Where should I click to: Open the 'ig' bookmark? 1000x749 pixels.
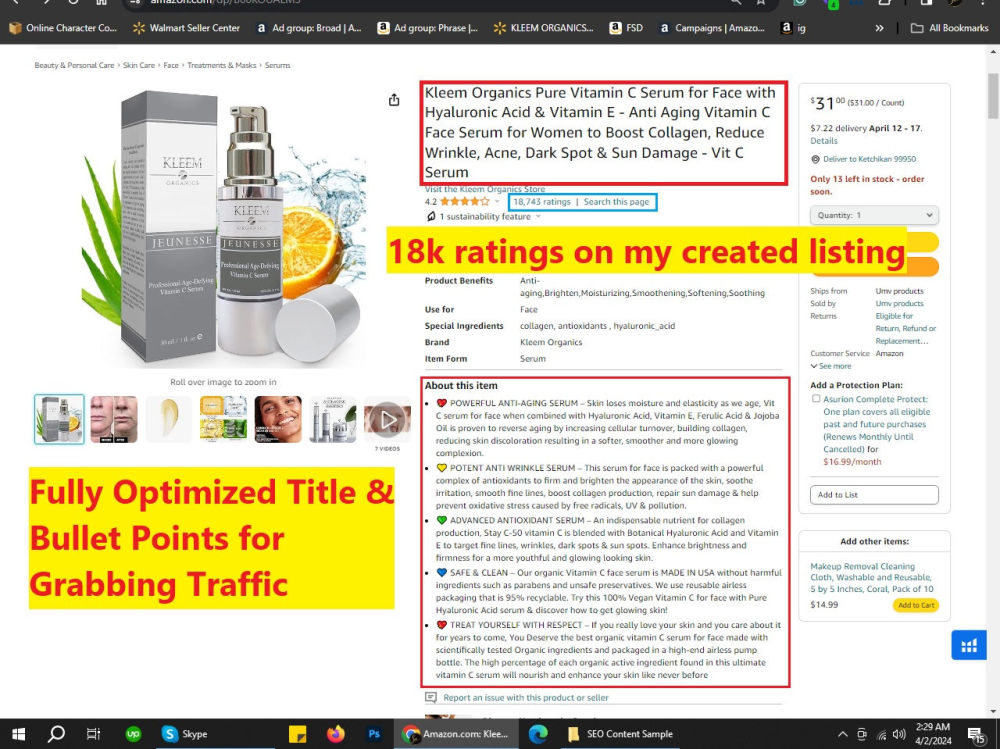point(793,28)
